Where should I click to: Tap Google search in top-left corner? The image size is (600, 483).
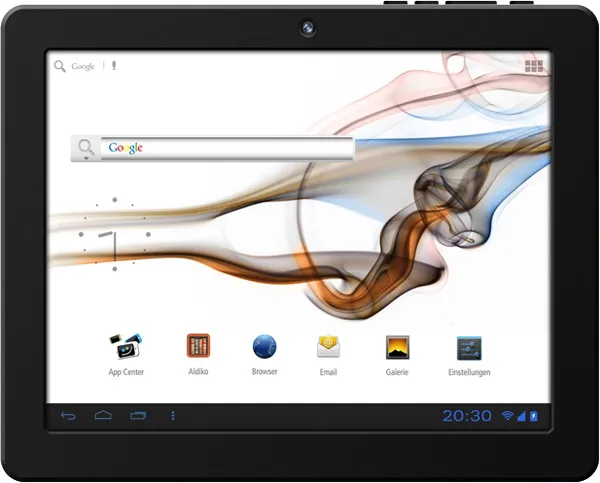pos(74,66)
